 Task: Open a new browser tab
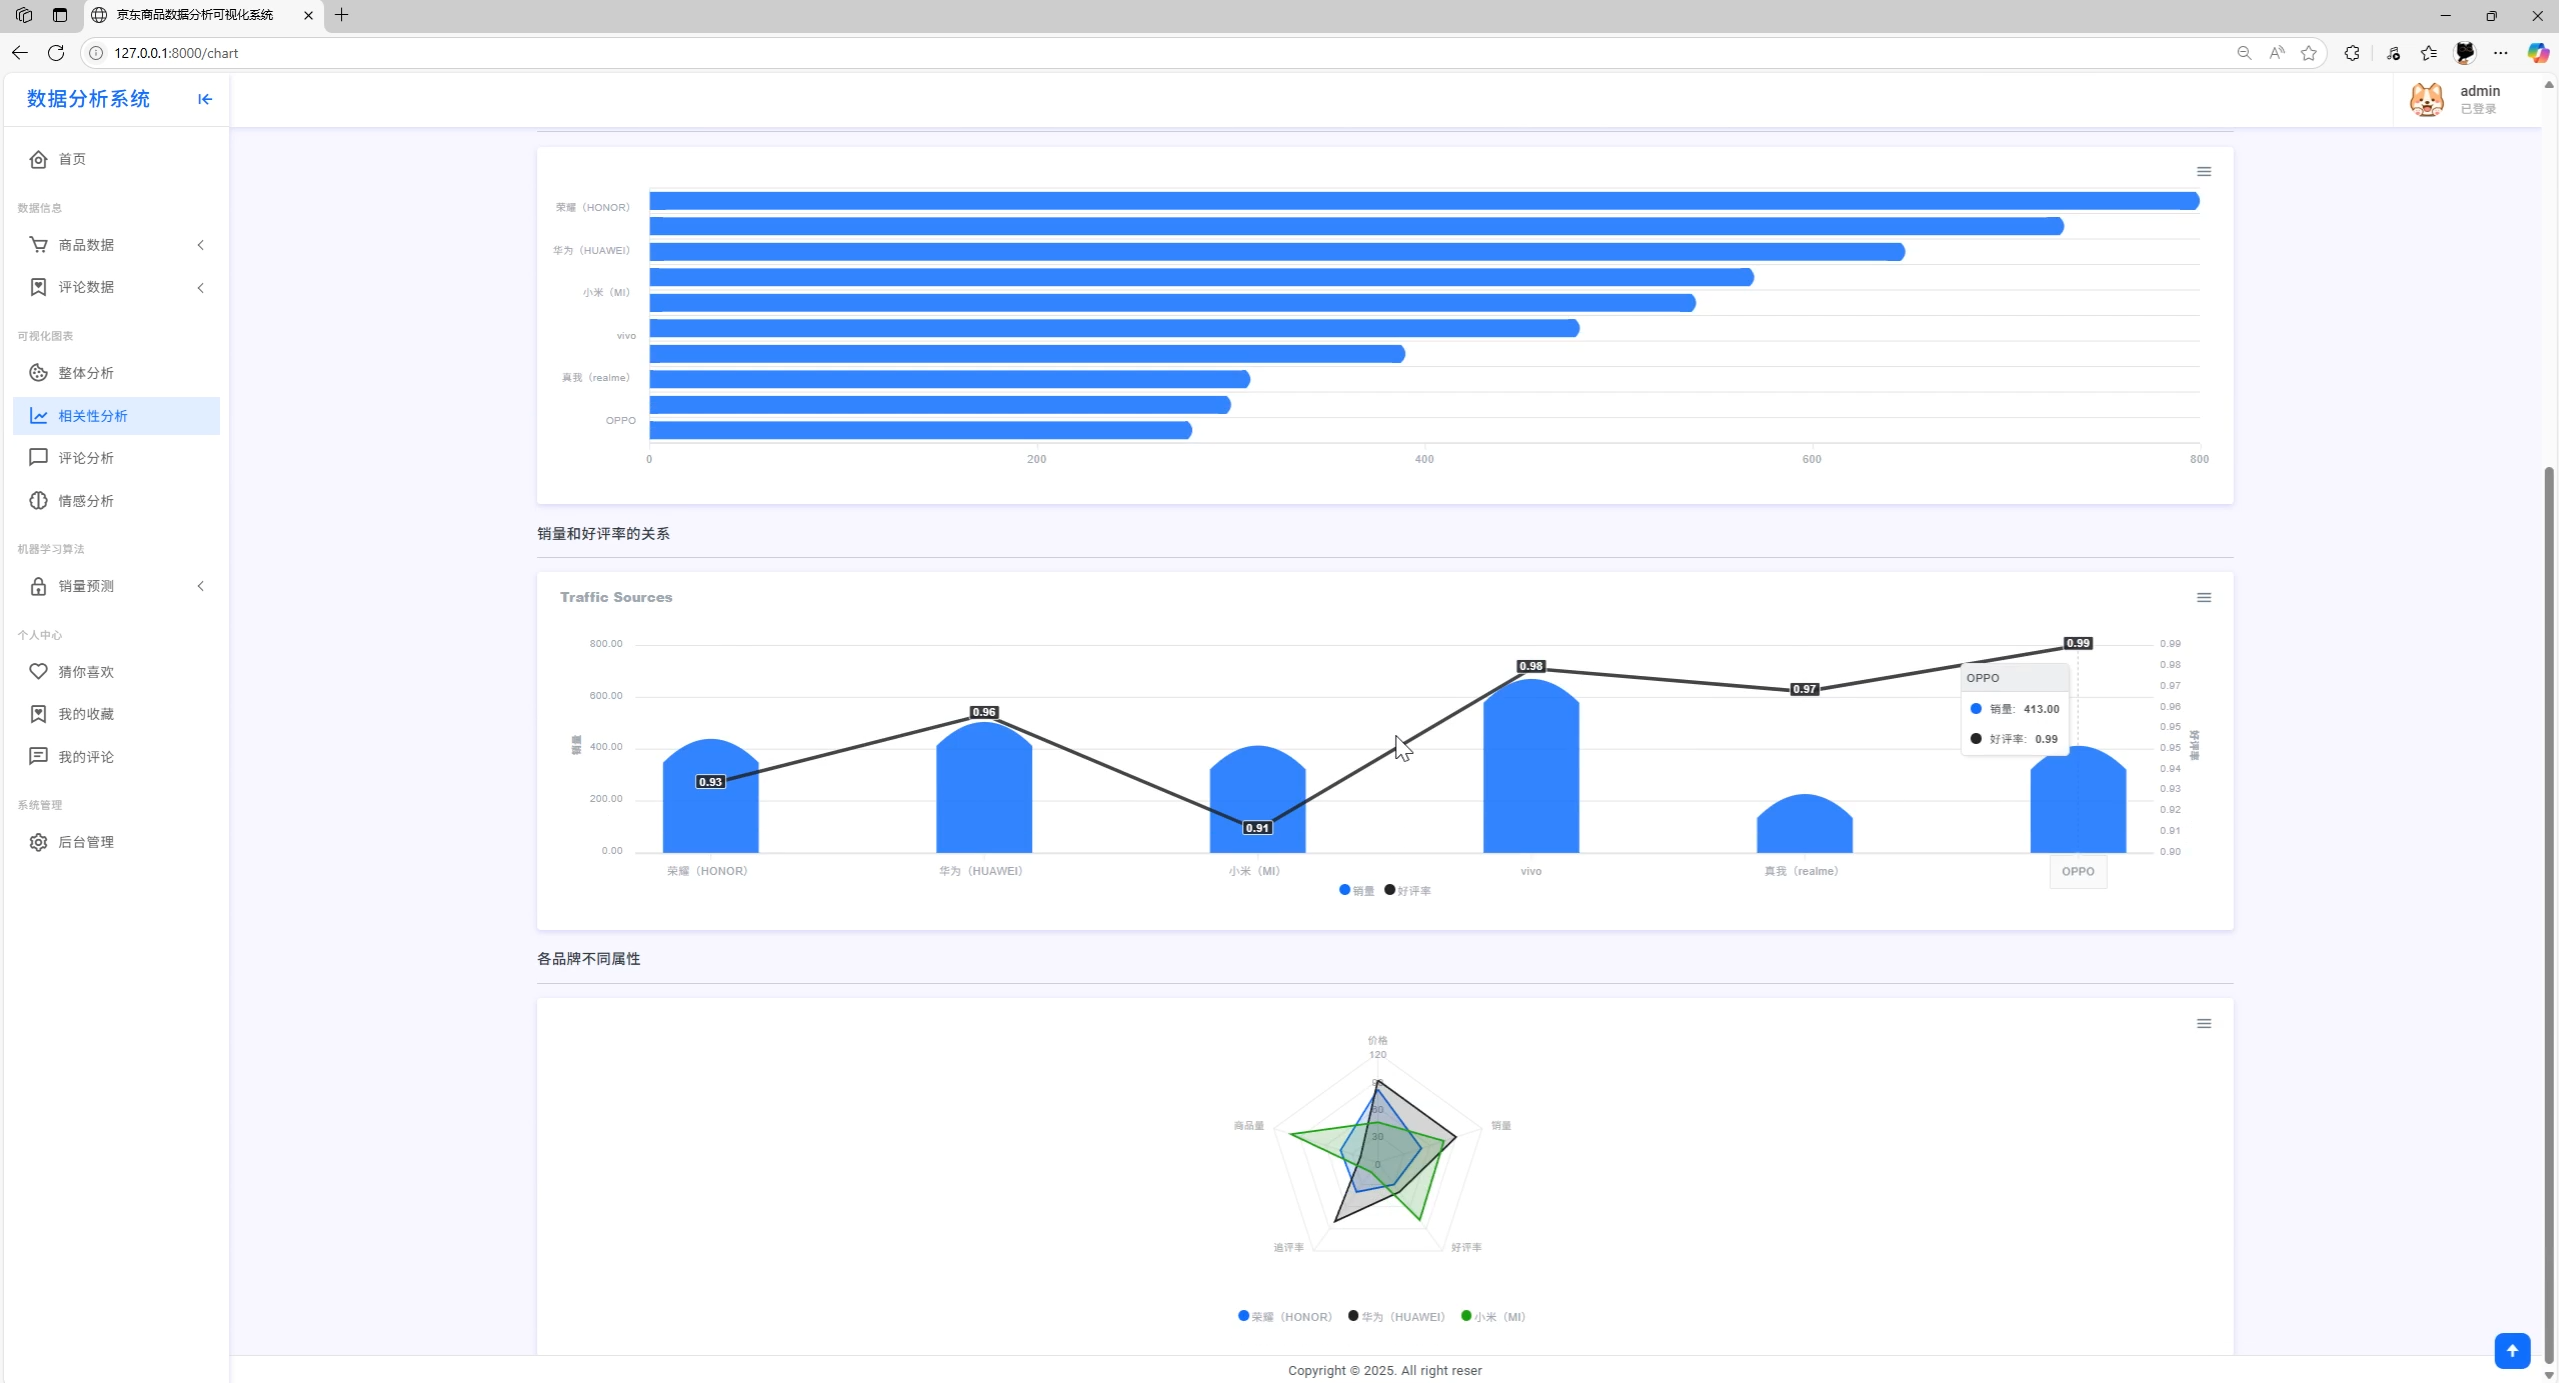[x=342, y=15]
